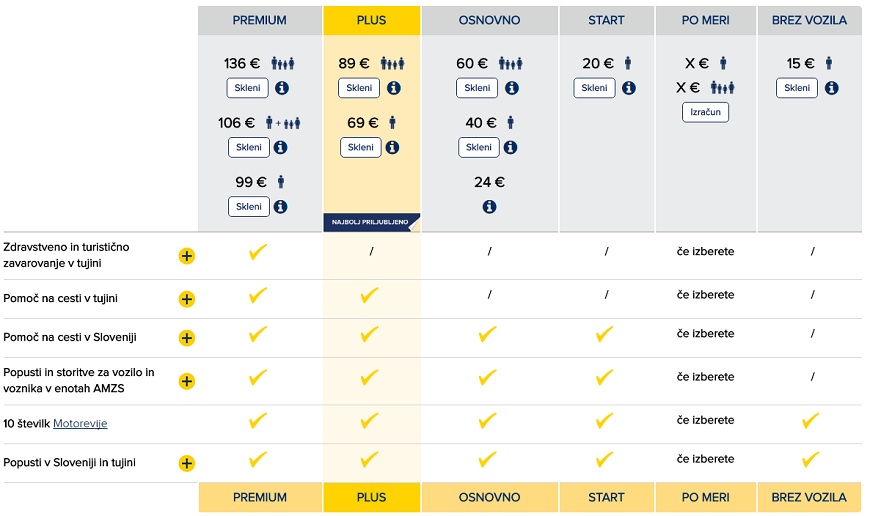
Task: Click info icon for Osnovno 24 € price
Action: click(x=489, y=207)
